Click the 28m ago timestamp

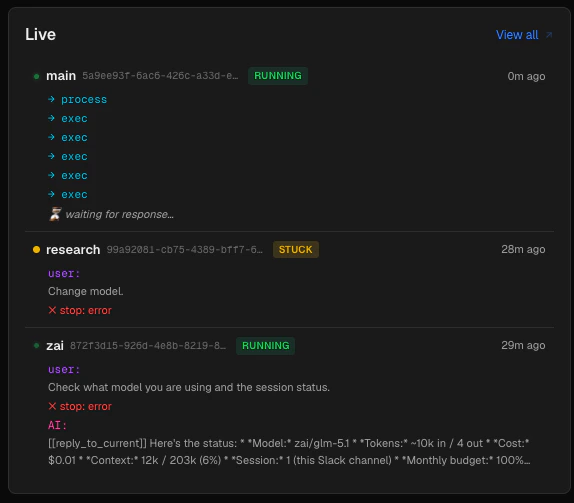coord(523,249)
